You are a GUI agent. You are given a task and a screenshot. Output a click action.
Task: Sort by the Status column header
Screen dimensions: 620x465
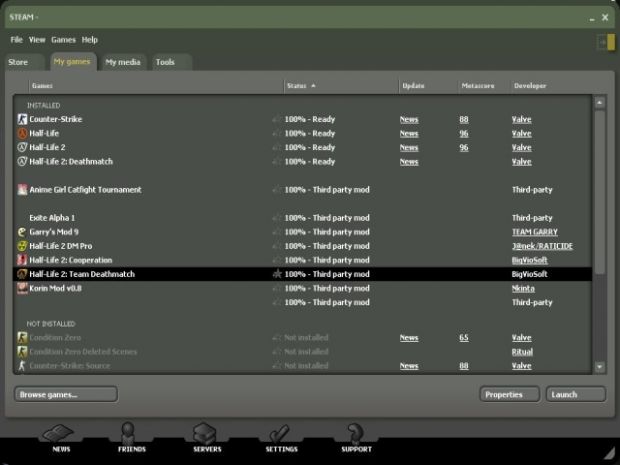pyautogui.click(x=341, y=85)
